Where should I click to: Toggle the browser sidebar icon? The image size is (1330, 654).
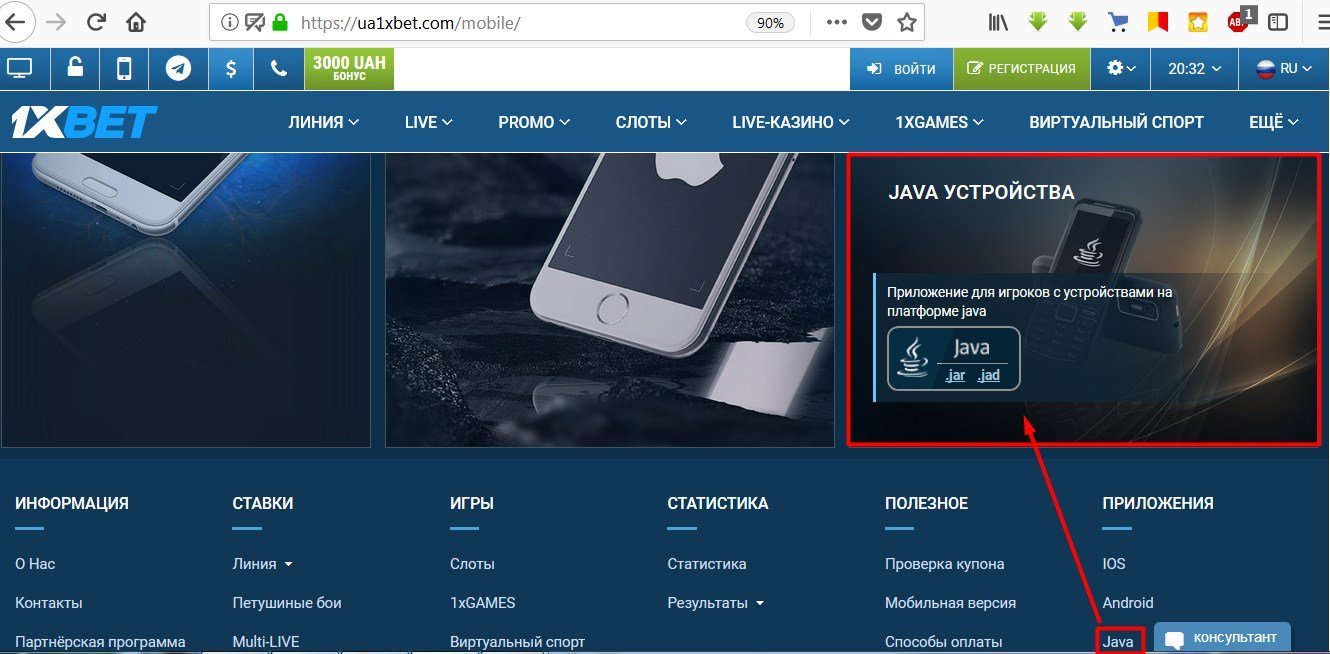tap(1277, 22)
